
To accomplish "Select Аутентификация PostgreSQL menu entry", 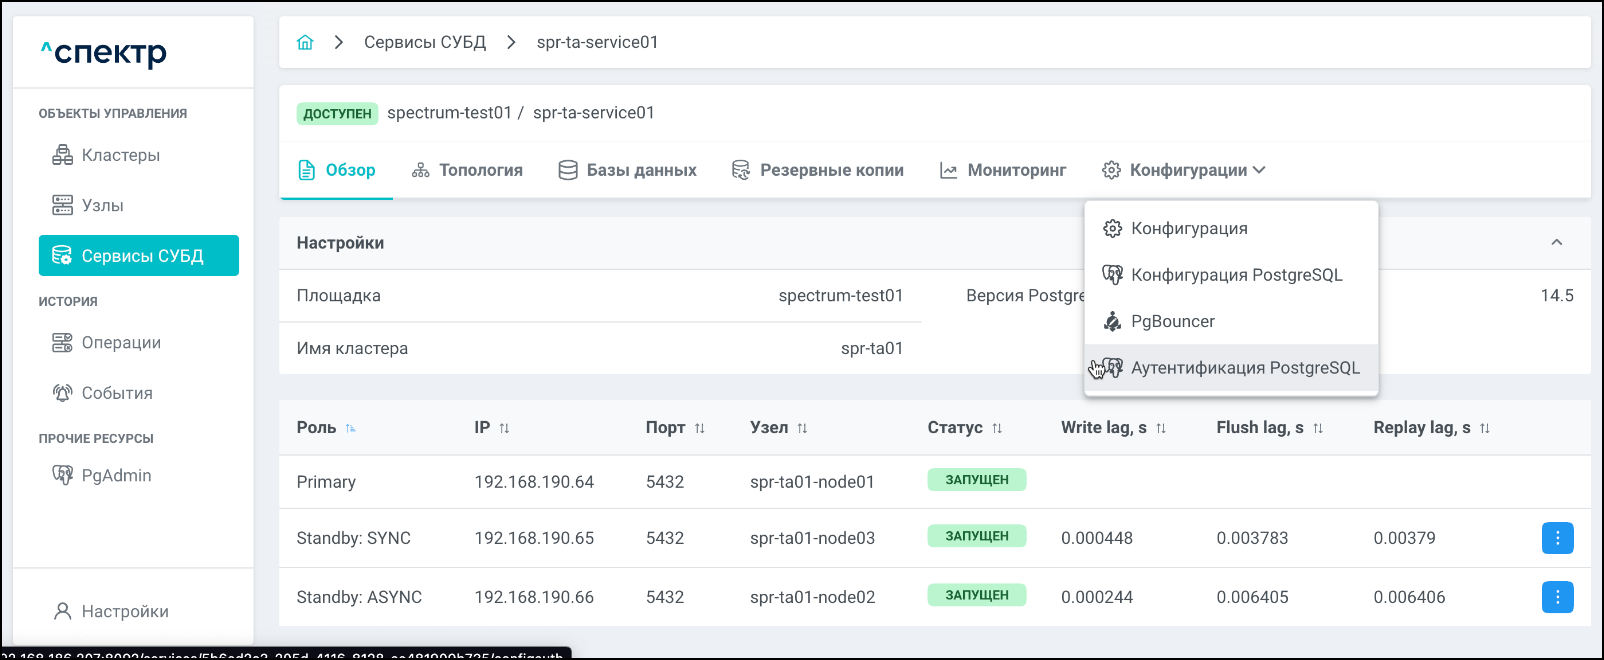I will [1244, 368].
